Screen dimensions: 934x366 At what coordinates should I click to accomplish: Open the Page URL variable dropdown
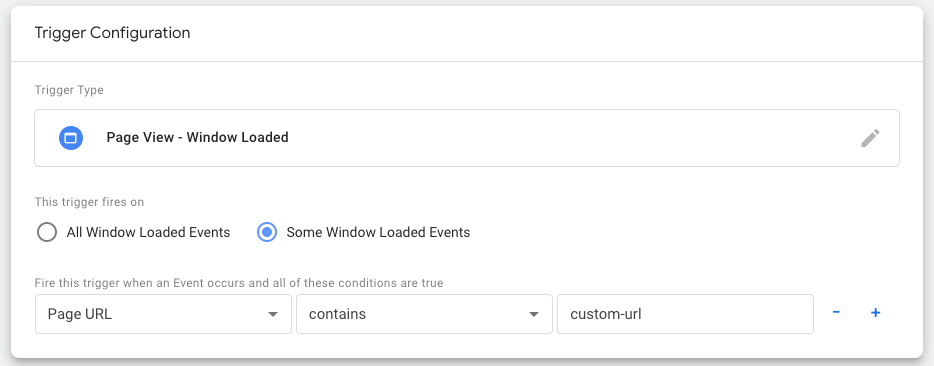click(x=163, y=314)
